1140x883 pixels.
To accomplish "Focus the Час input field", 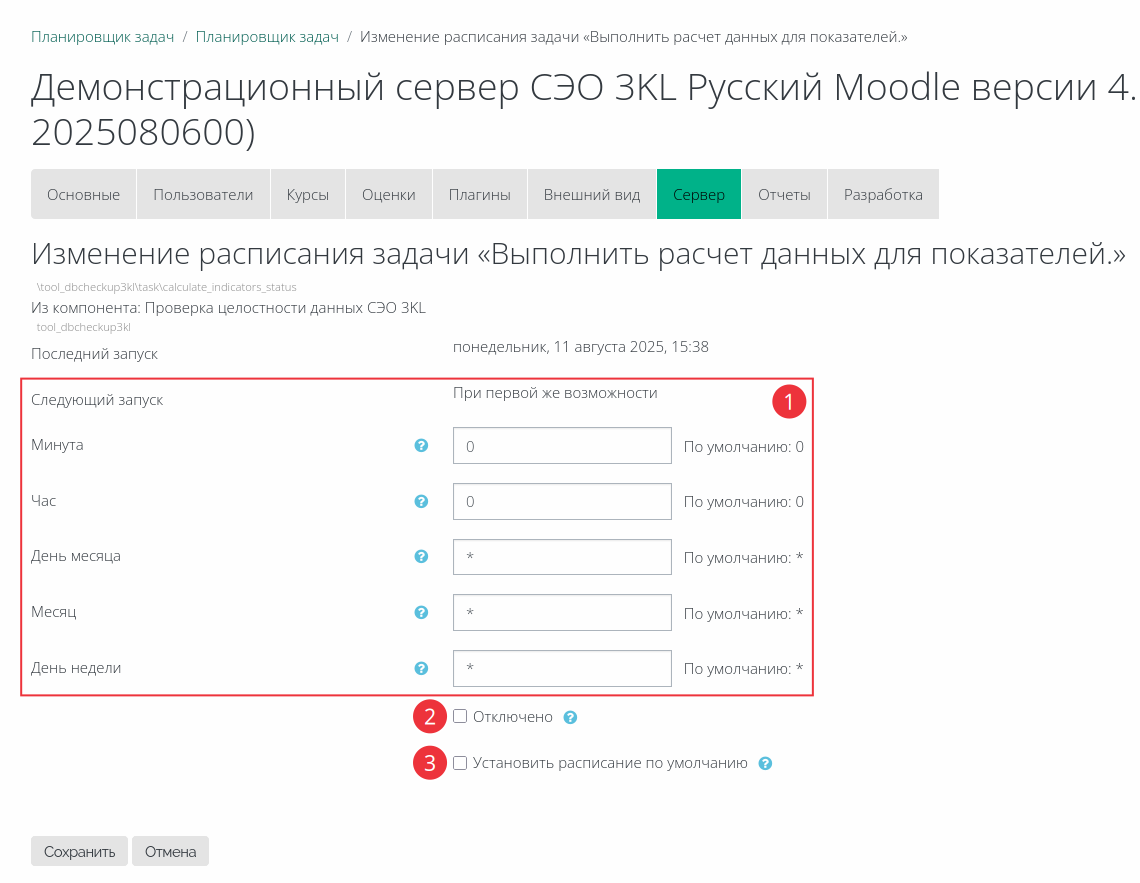I will pyautogui.click(x=562, y=501).
